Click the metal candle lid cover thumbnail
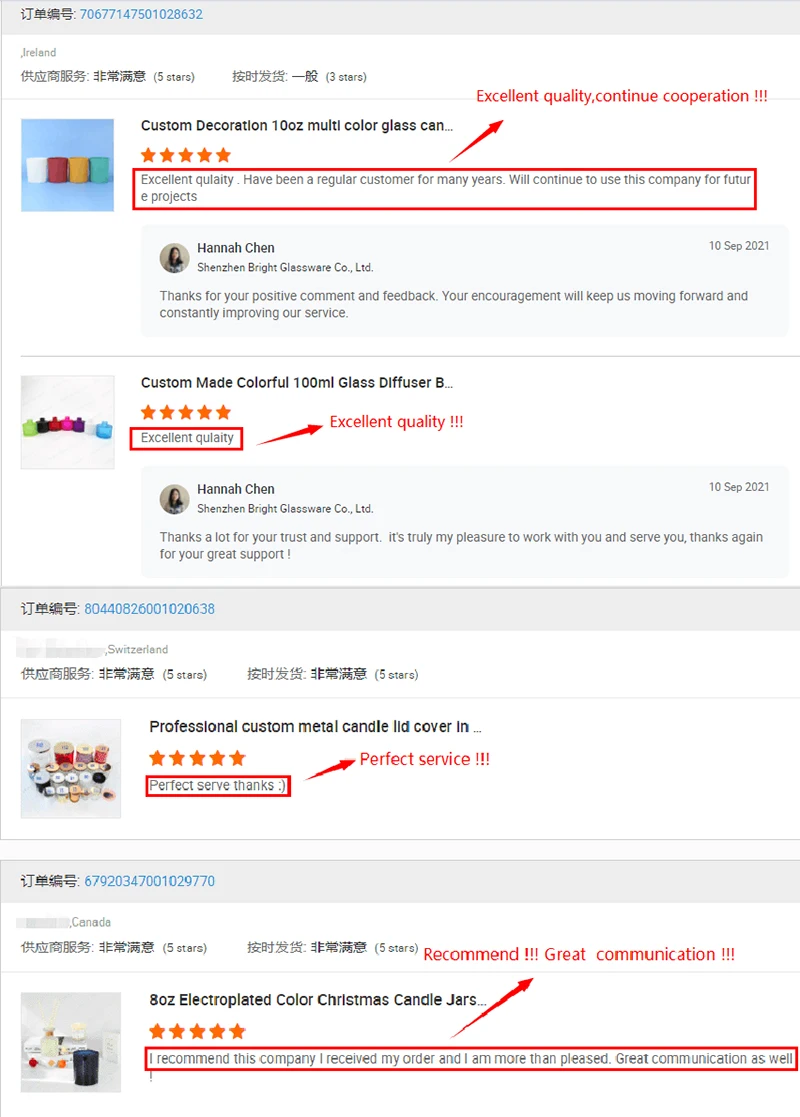The height and width of the screenshot is (1117, 800). [x=71, y=769]
